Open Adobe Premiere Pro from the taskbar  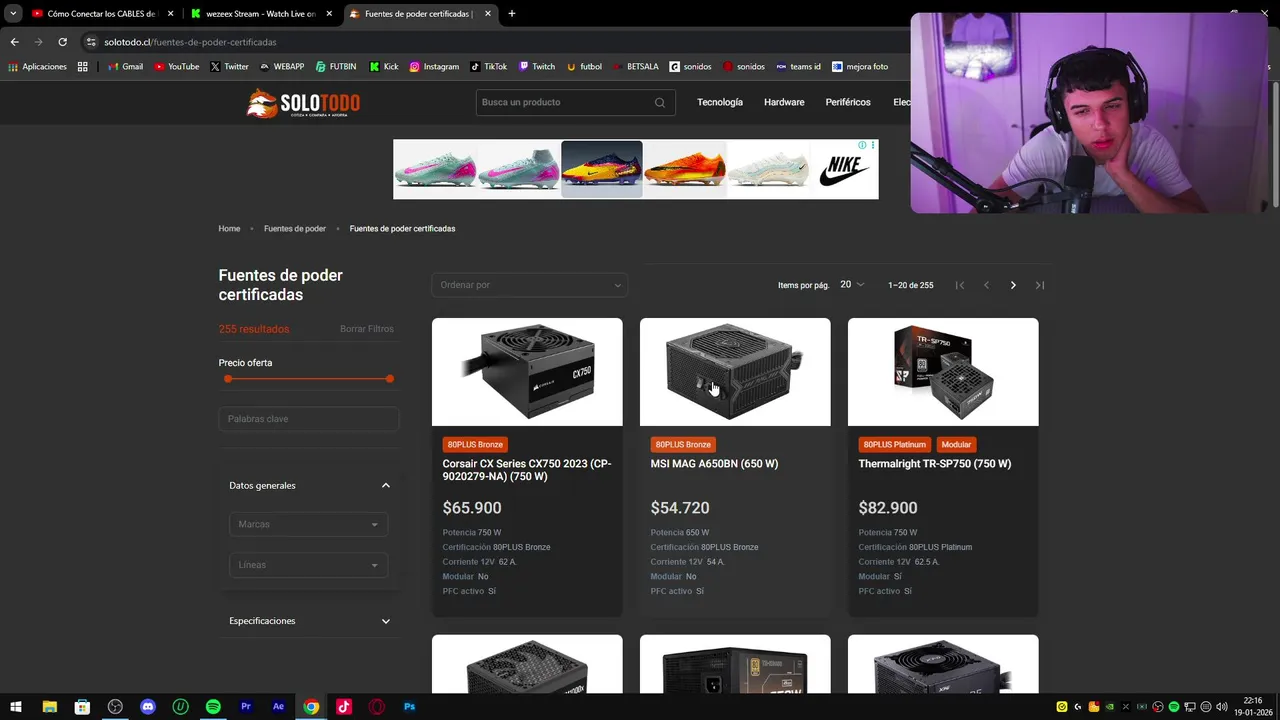coord(246,707)
